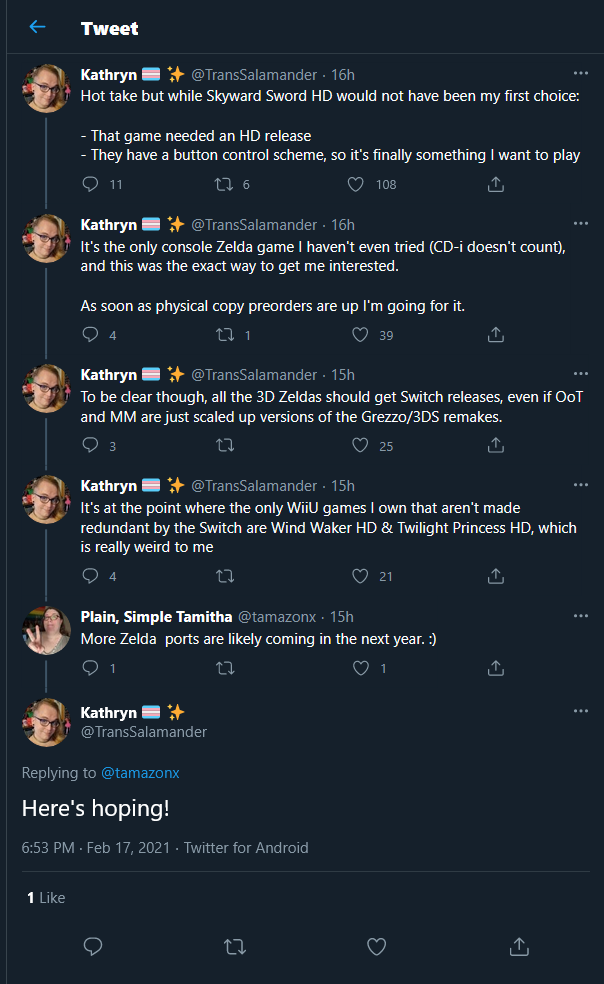
Task: Retweet the tweet with 6 retweets
Action: [x=224, y=184]
